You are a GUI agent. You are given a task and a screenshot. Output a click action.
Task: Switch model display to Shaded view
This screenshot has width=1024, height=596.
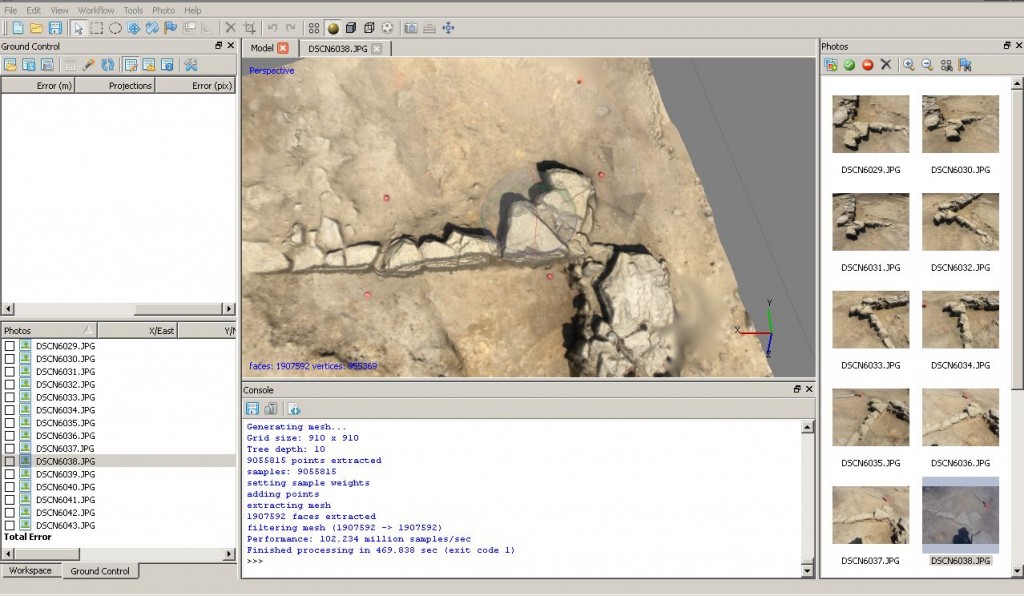tap(332, 28)
